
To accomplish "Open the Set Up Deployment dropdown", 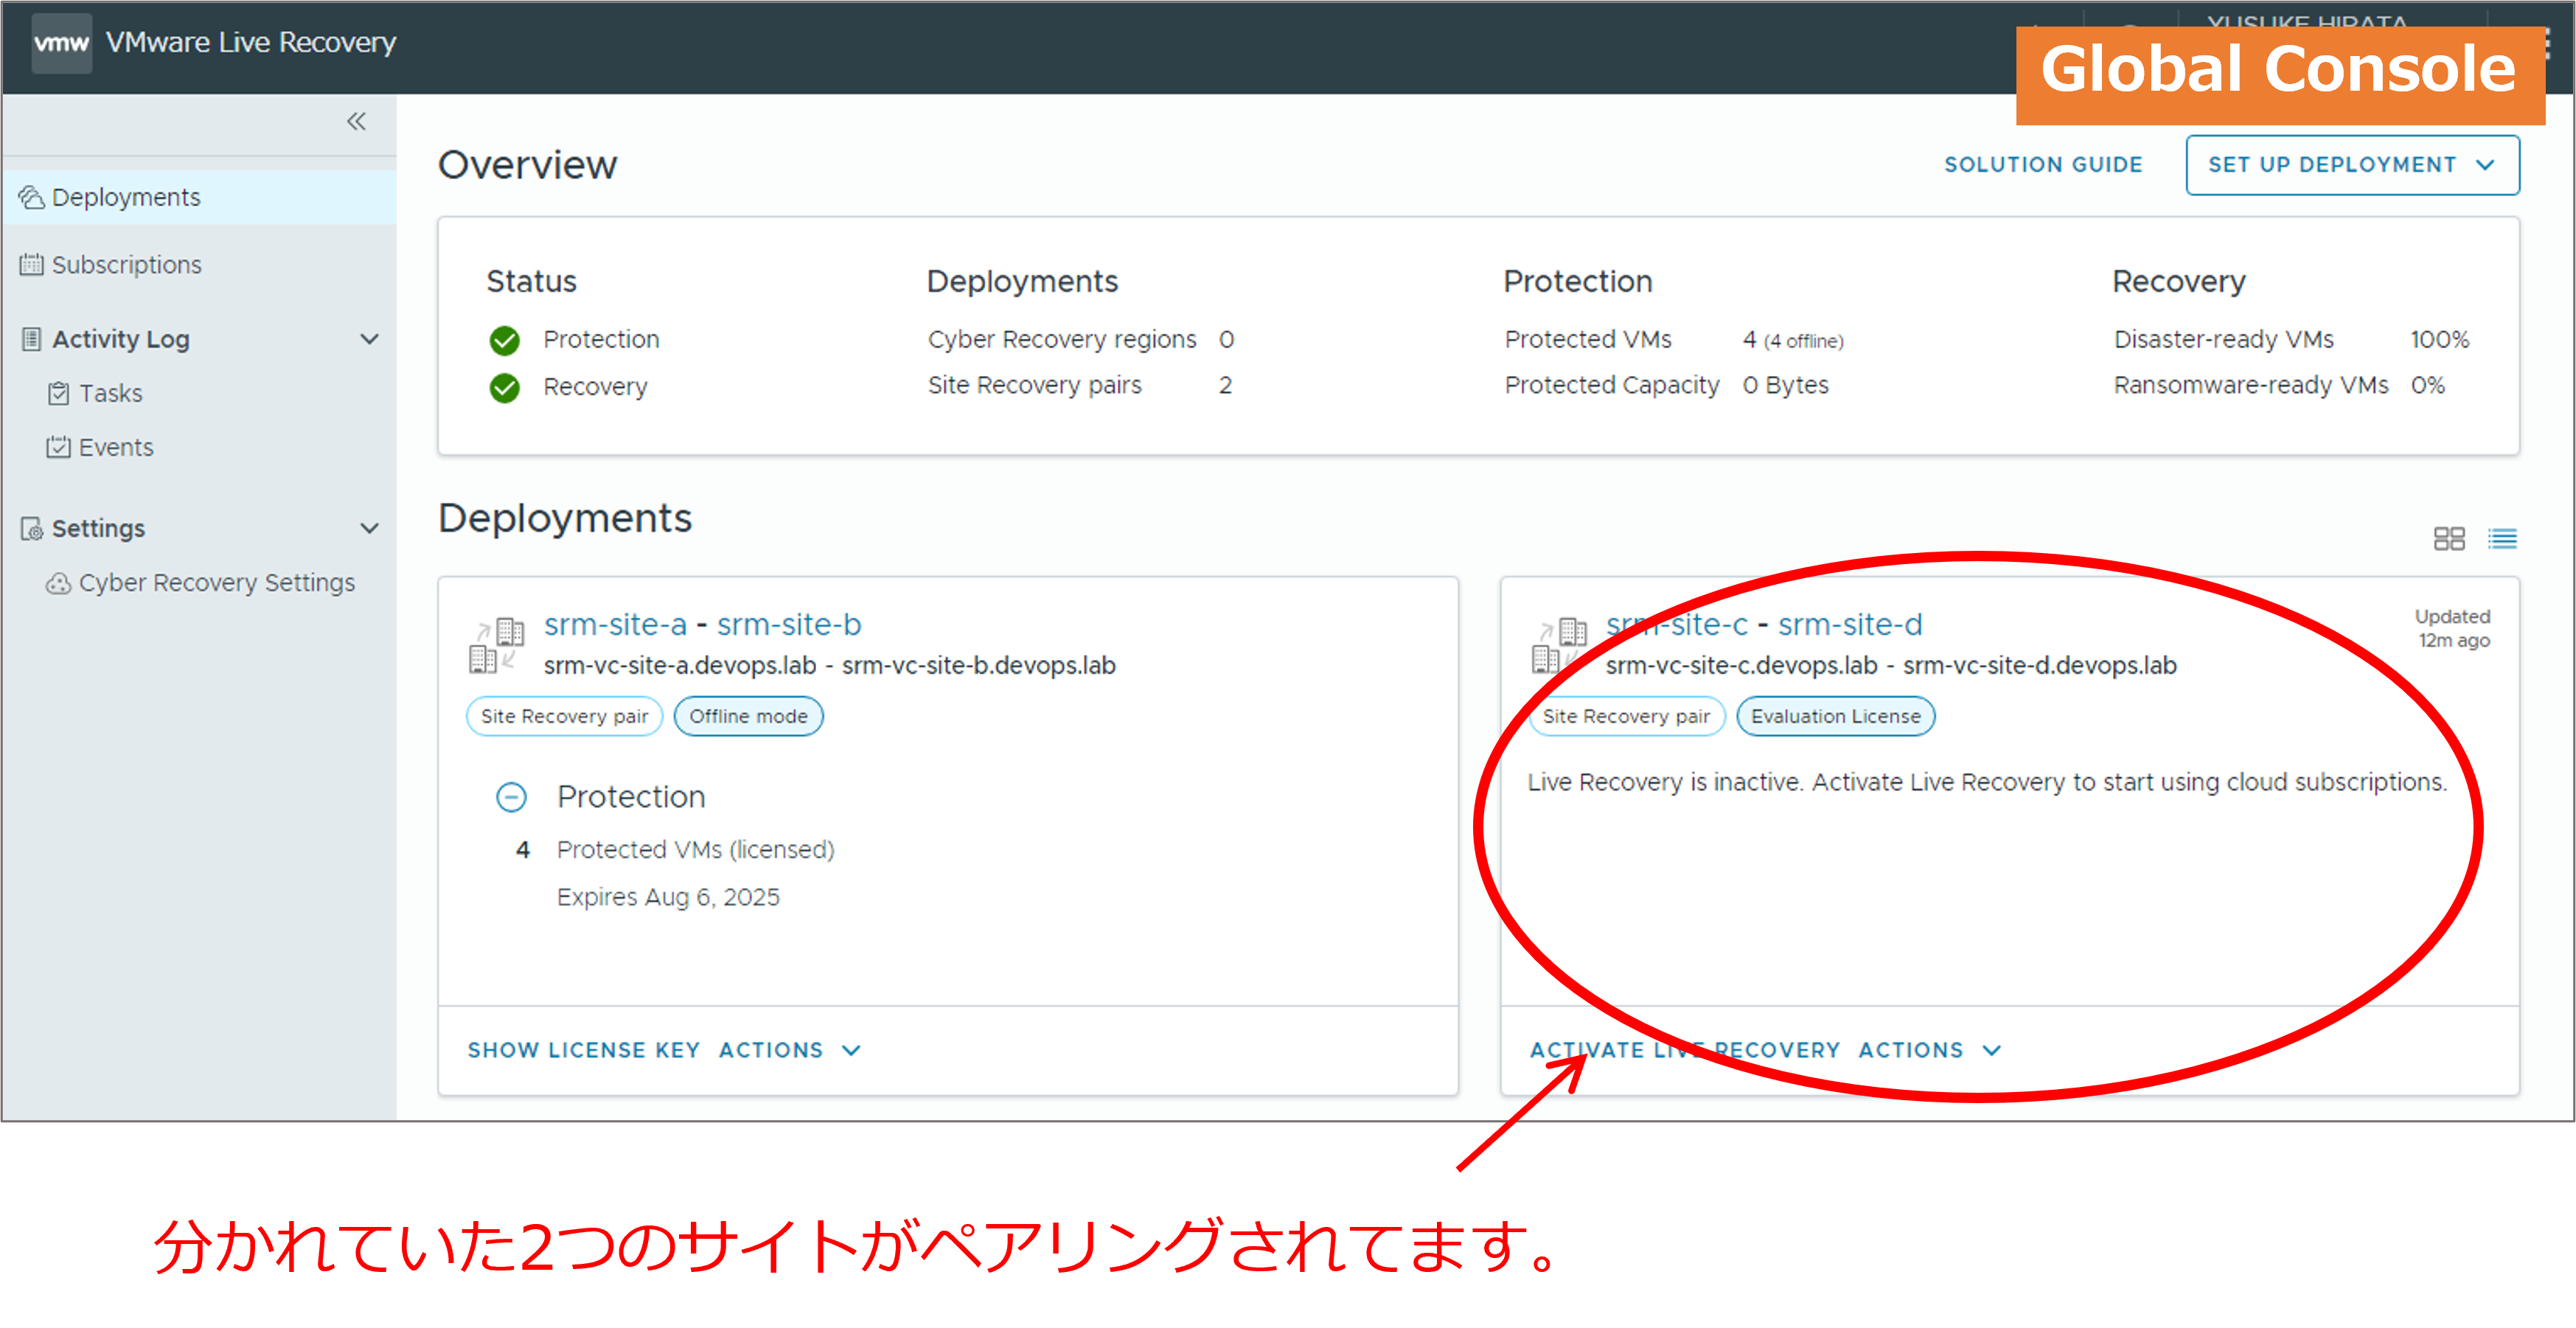I will (2352, 164).
